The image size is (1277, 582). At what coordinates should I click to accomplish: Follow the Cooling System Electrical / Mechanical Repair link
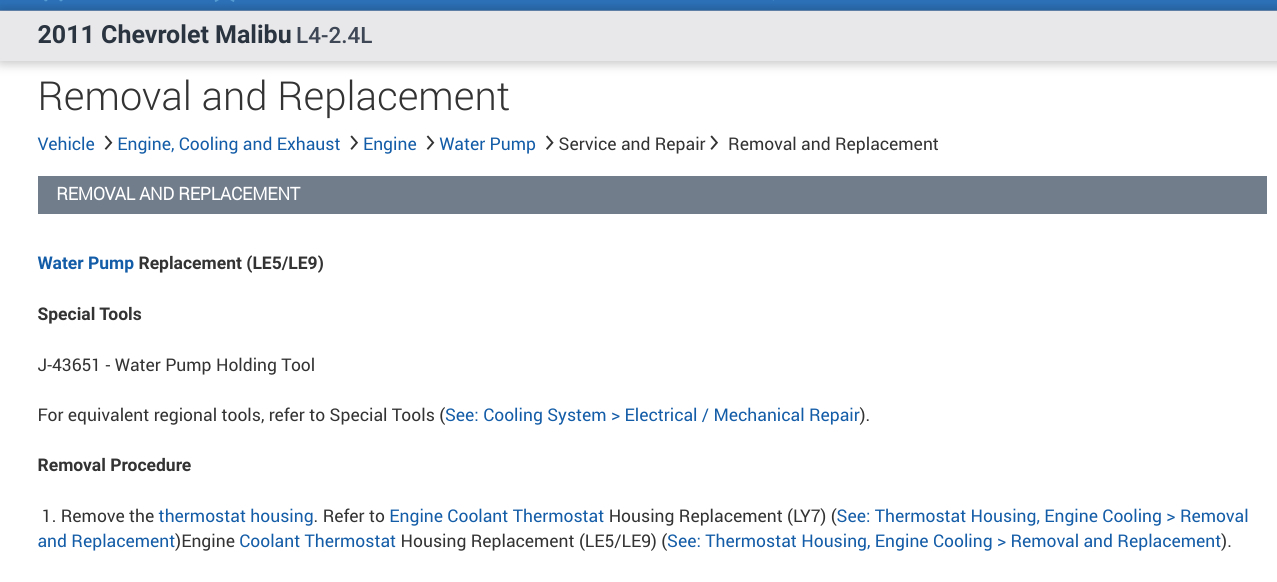point(652,415)
